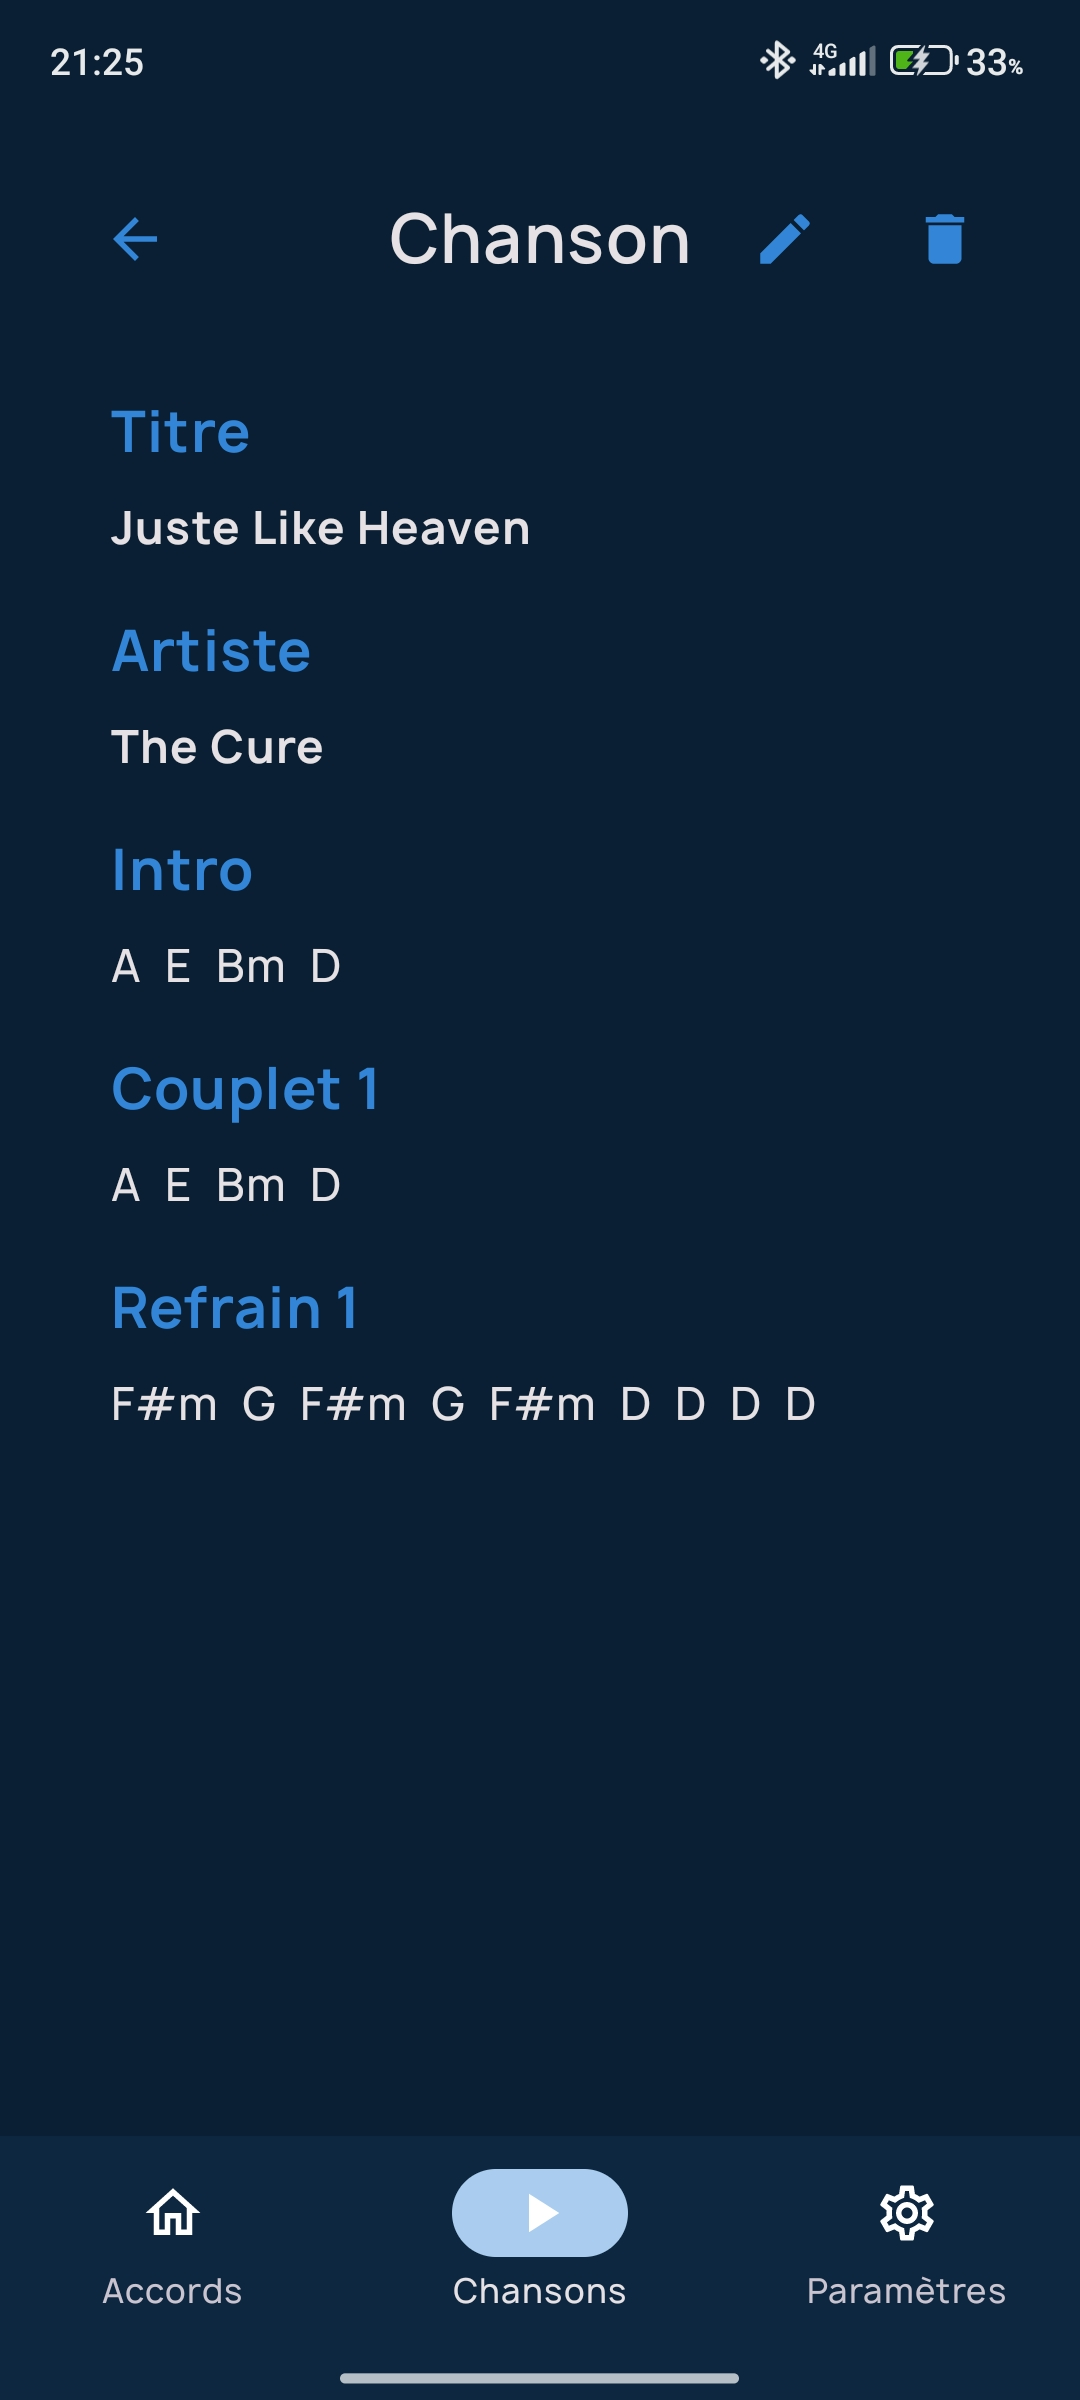
Task: Tap the Chansons play icon
Action: coord(540,2212)
